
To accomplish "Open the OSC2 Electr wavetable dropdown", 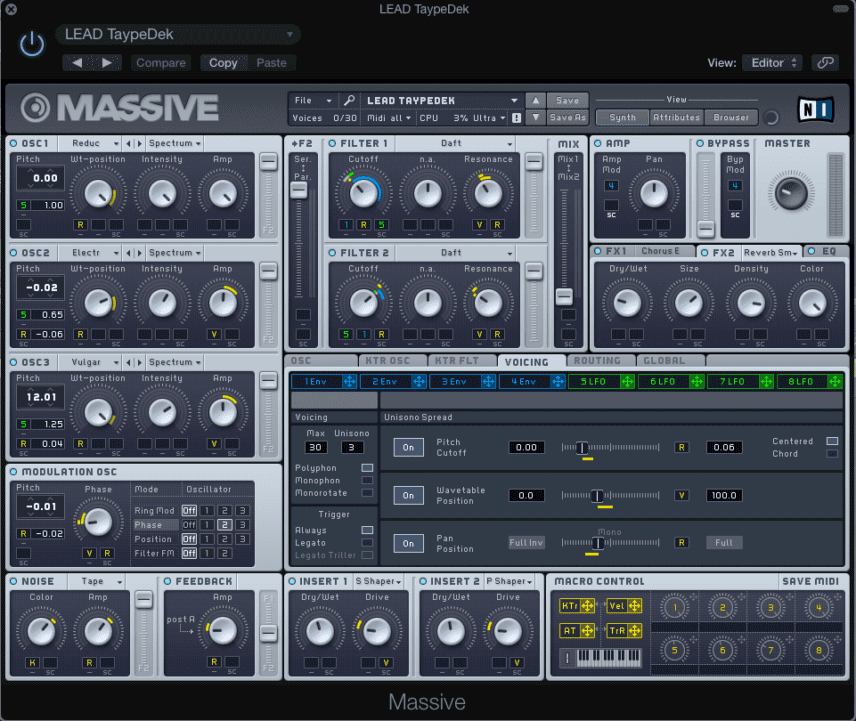I will pos(94,253).
